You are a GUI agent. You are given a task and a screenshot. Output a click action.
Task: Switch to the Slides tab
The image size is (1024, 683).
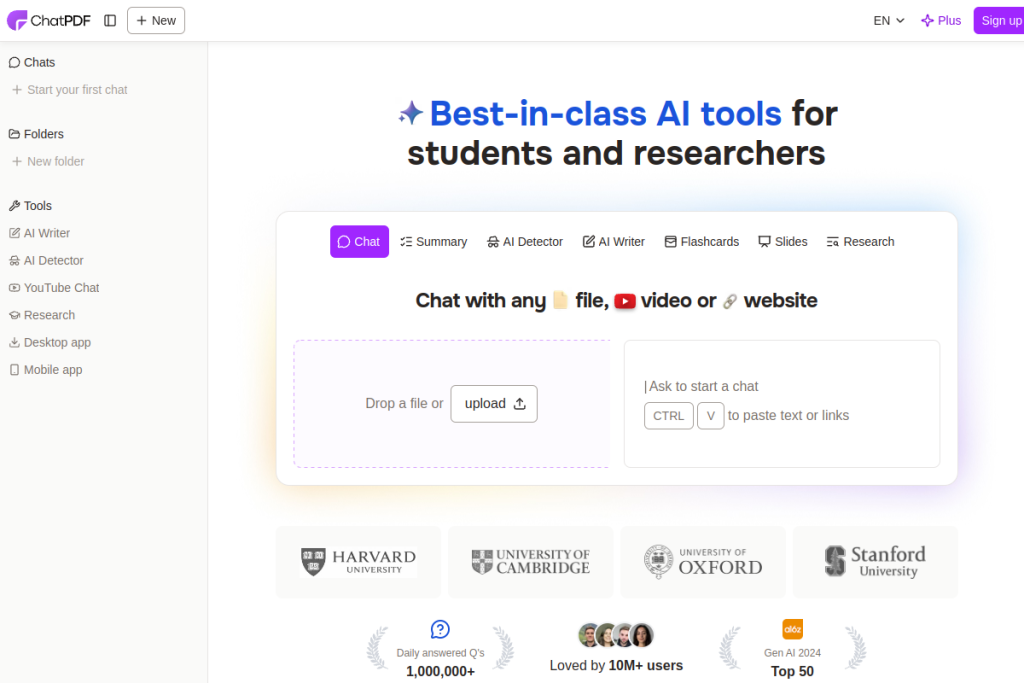[x=782, y=242]
